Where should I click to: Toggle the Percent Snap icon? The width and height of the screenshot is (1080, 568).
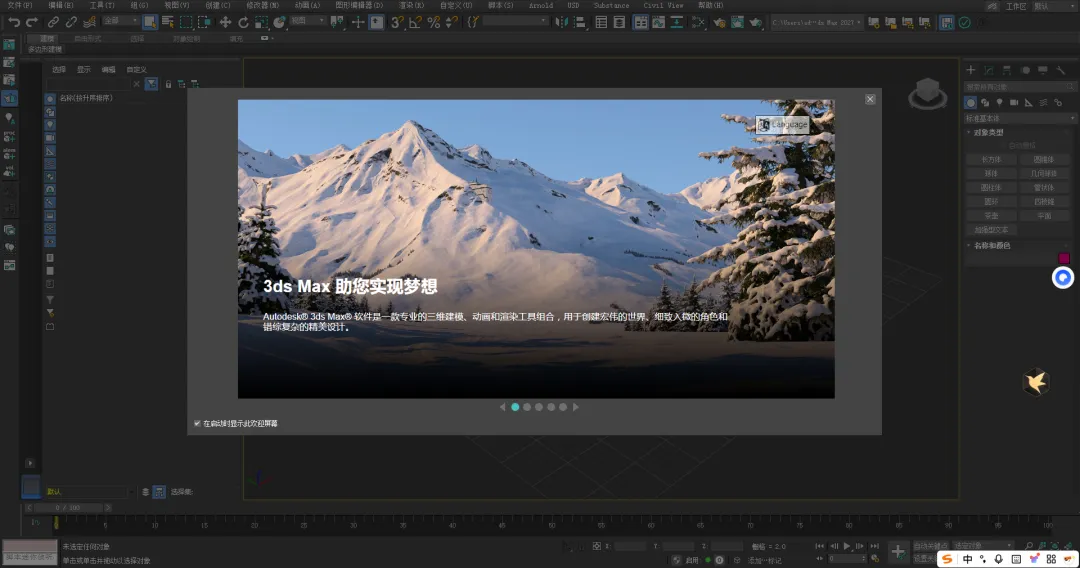[433, 23]
